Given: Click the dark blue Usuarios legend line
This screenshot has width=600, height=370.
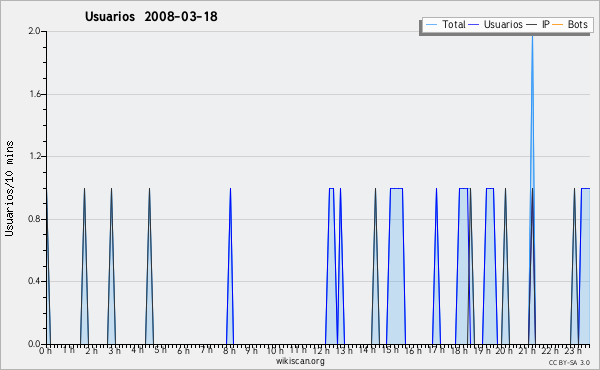Looking at the screenshot, I should 474,25.
